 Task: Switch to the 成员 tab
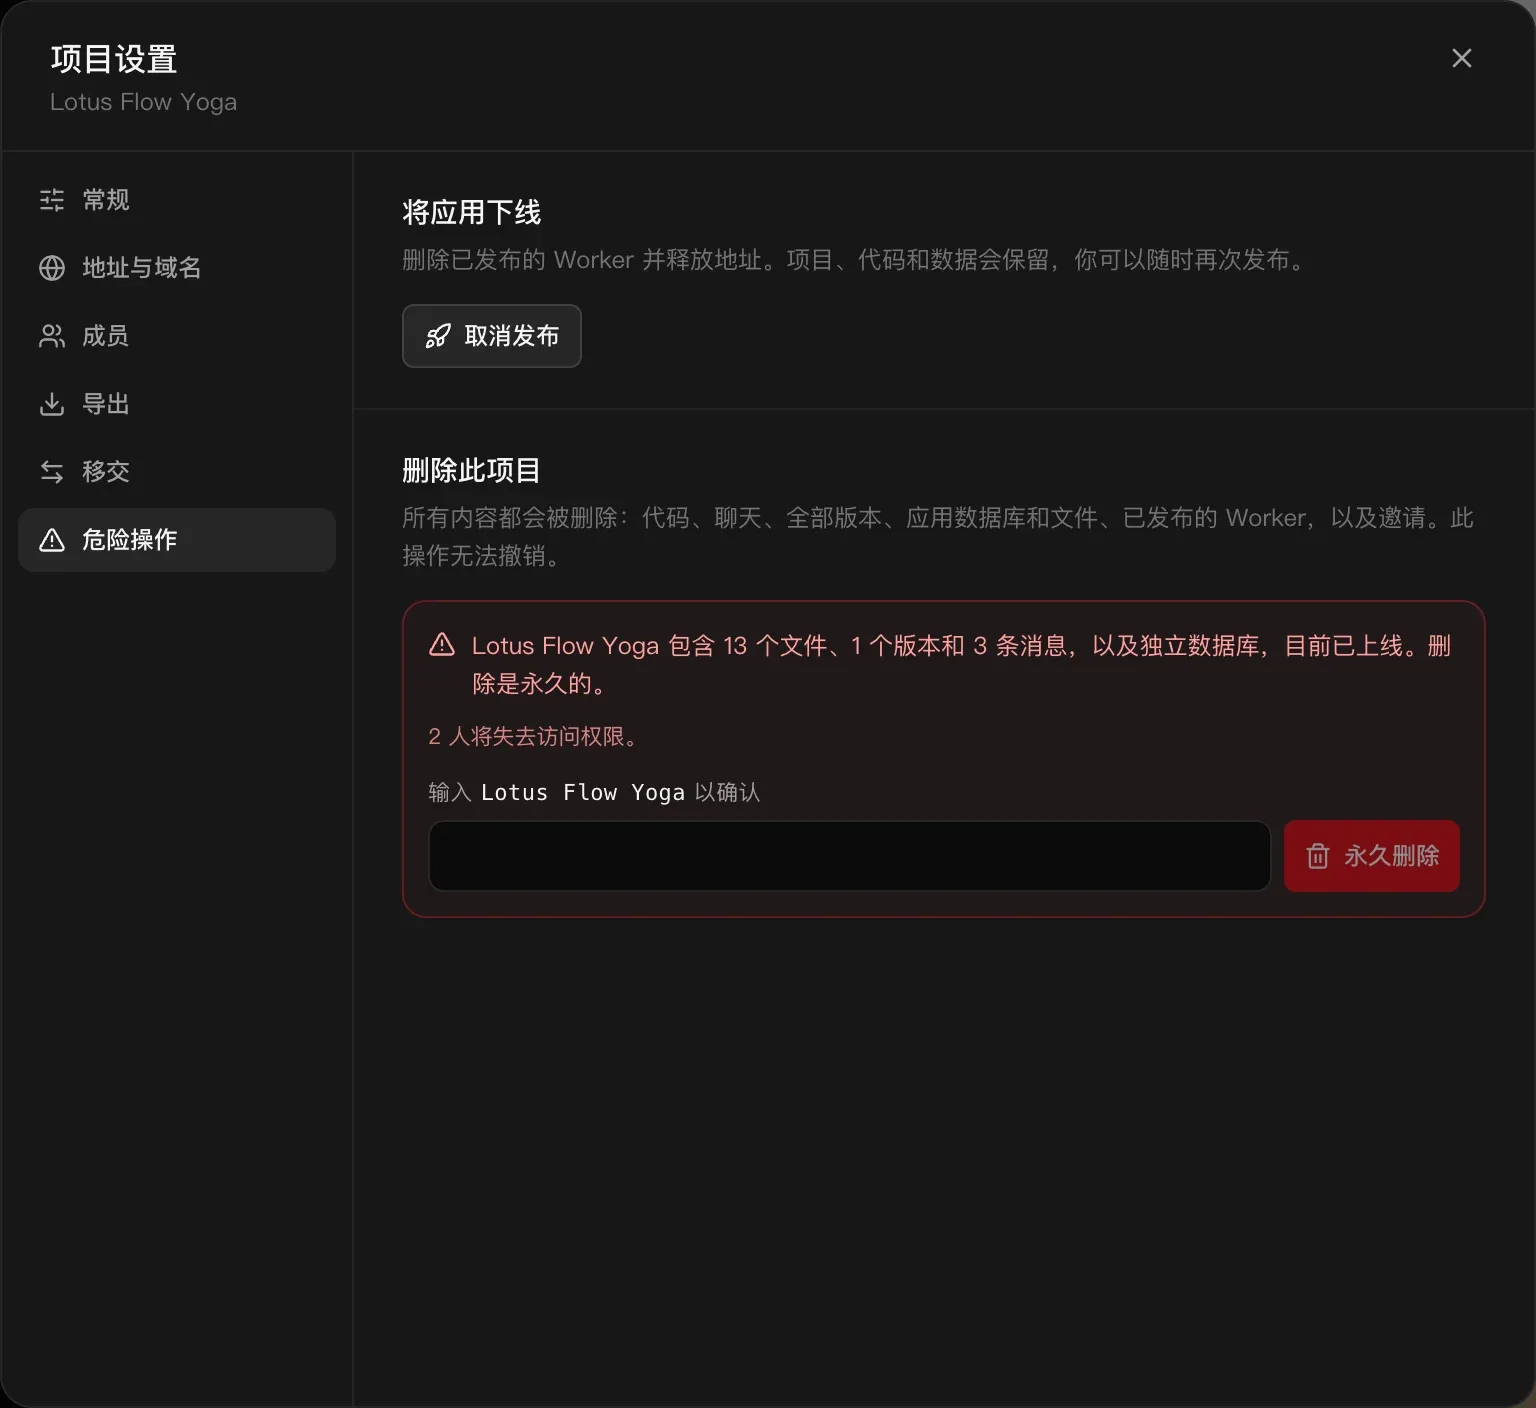click(177, 336)
